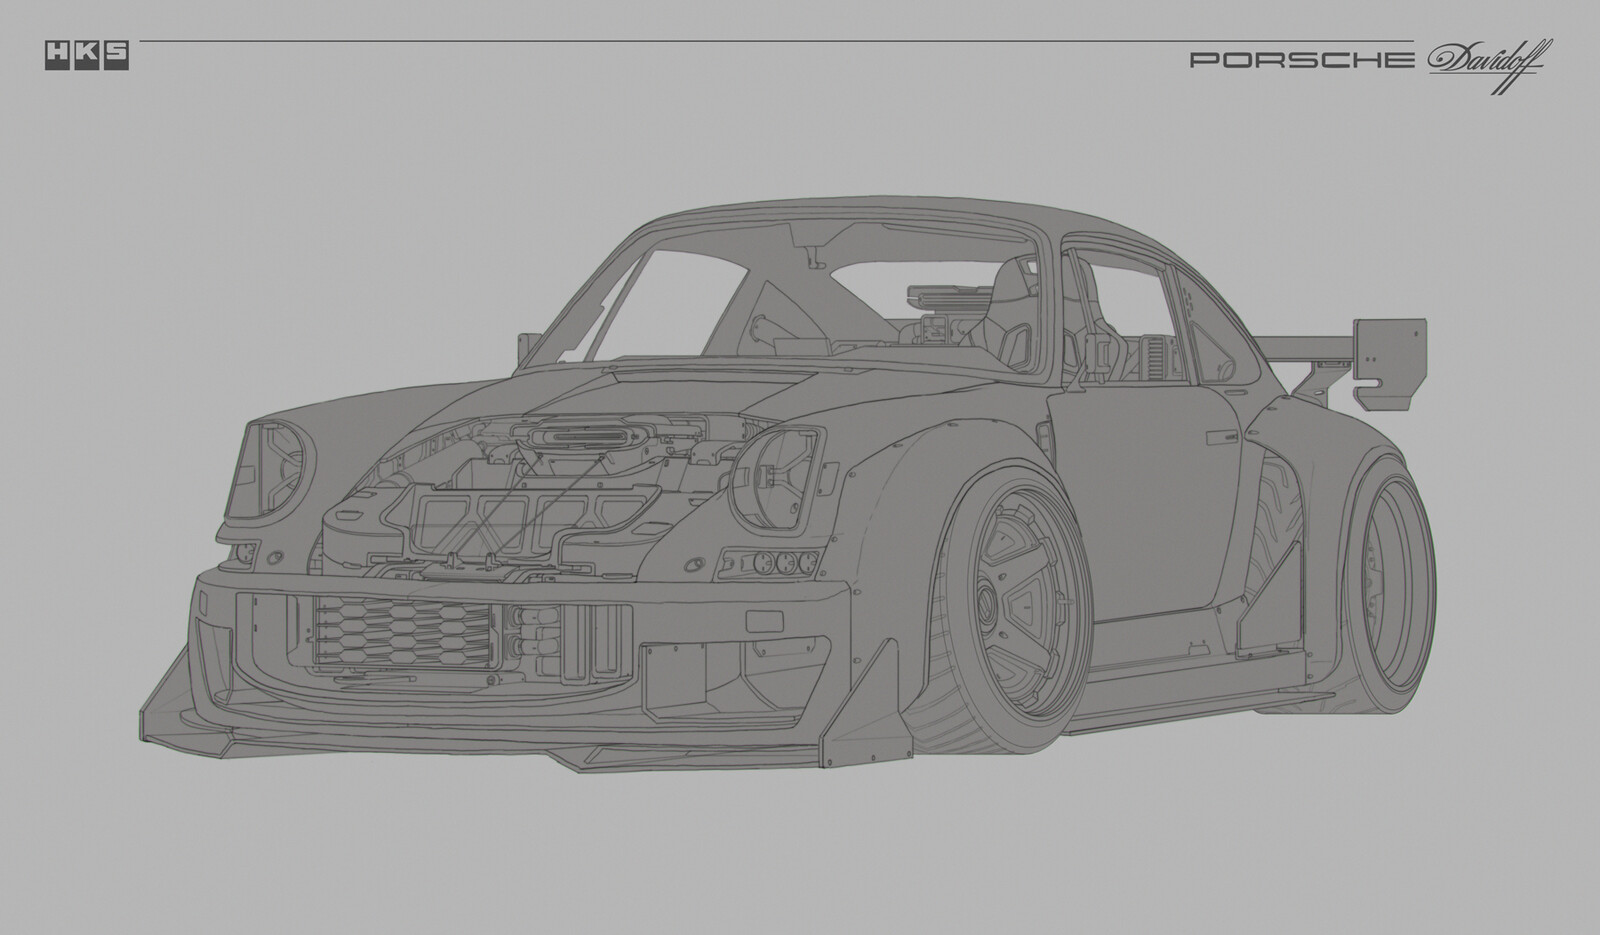Click the PORSCHE wordmark text
The image size is (1600, 935).
point(1301,60)
